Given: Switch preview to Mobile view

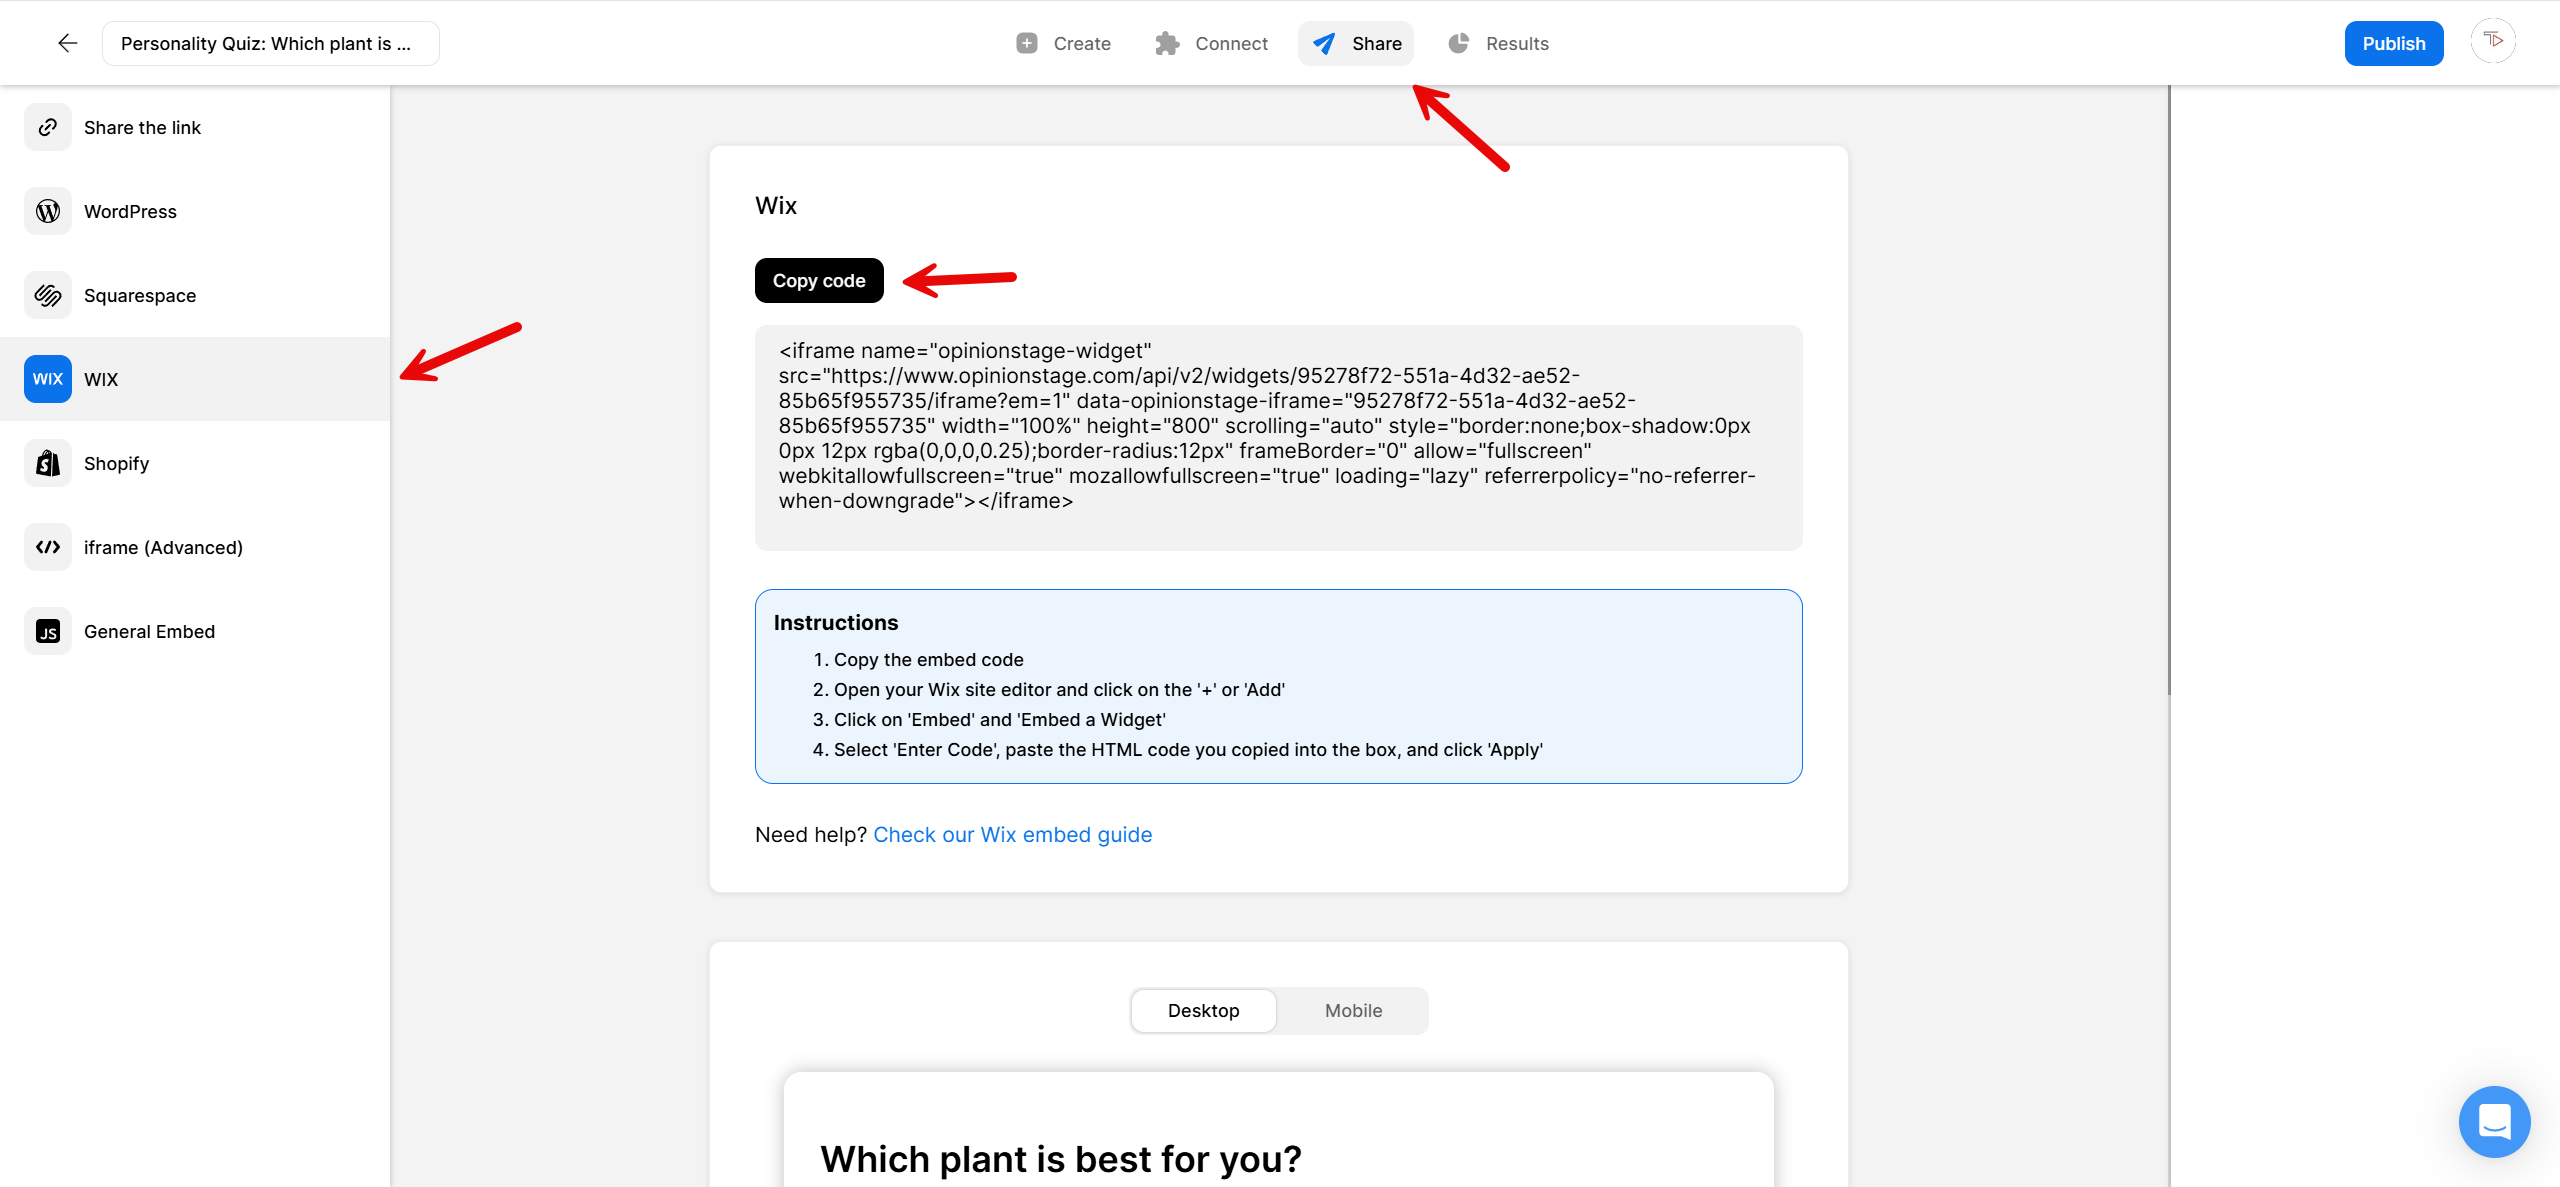Looking at the screenshot, I should 1352,1010.
